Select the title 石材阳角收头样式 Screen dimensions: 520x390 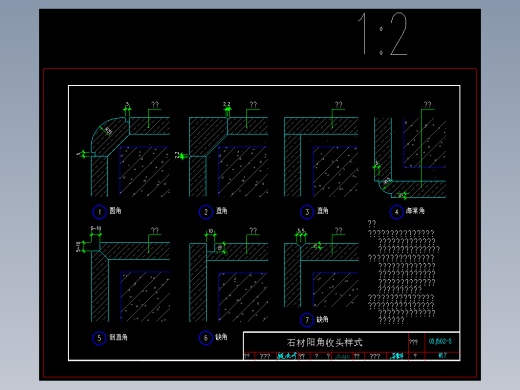pyautogui.click(x=324, y=342)
